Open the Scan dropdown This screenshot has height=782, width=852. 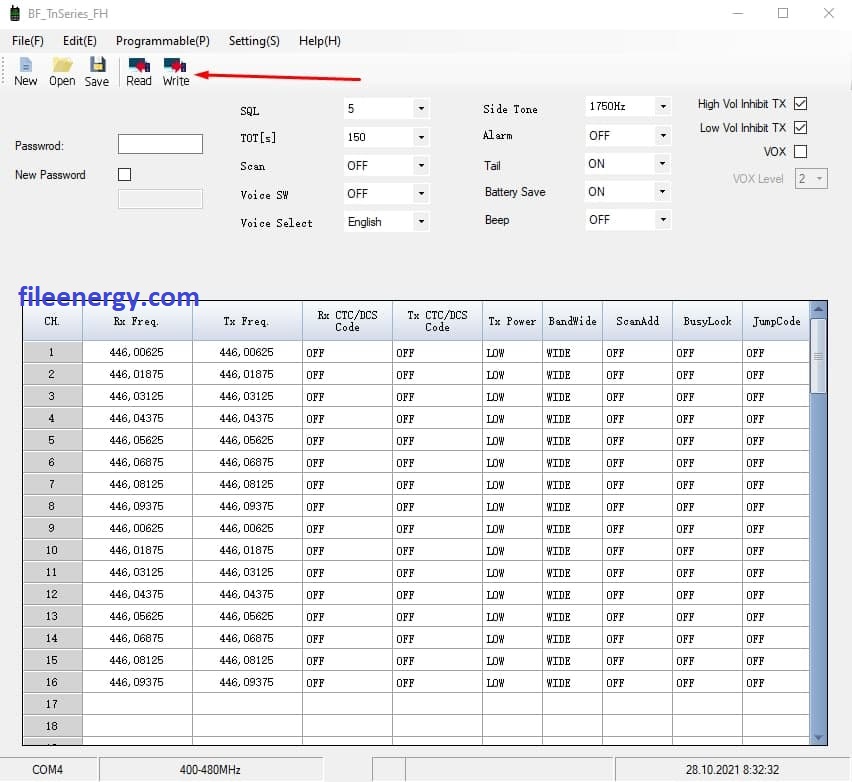click(x=421, y=165)
